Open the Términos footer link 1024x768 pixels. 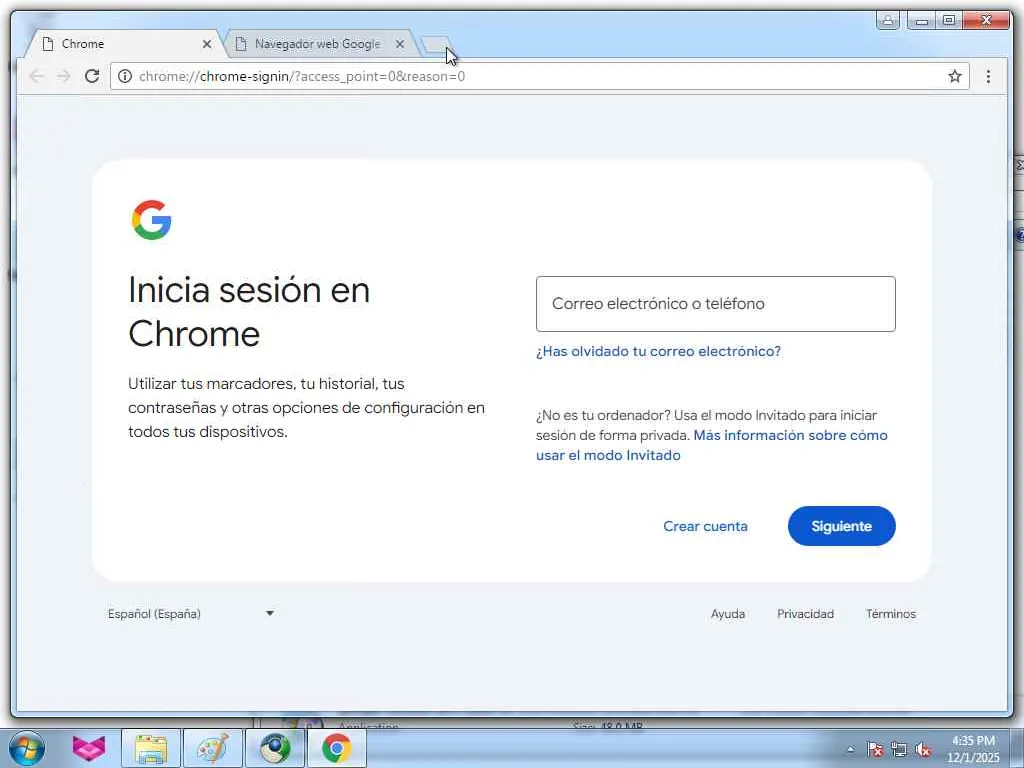click(x=891, y=614)
